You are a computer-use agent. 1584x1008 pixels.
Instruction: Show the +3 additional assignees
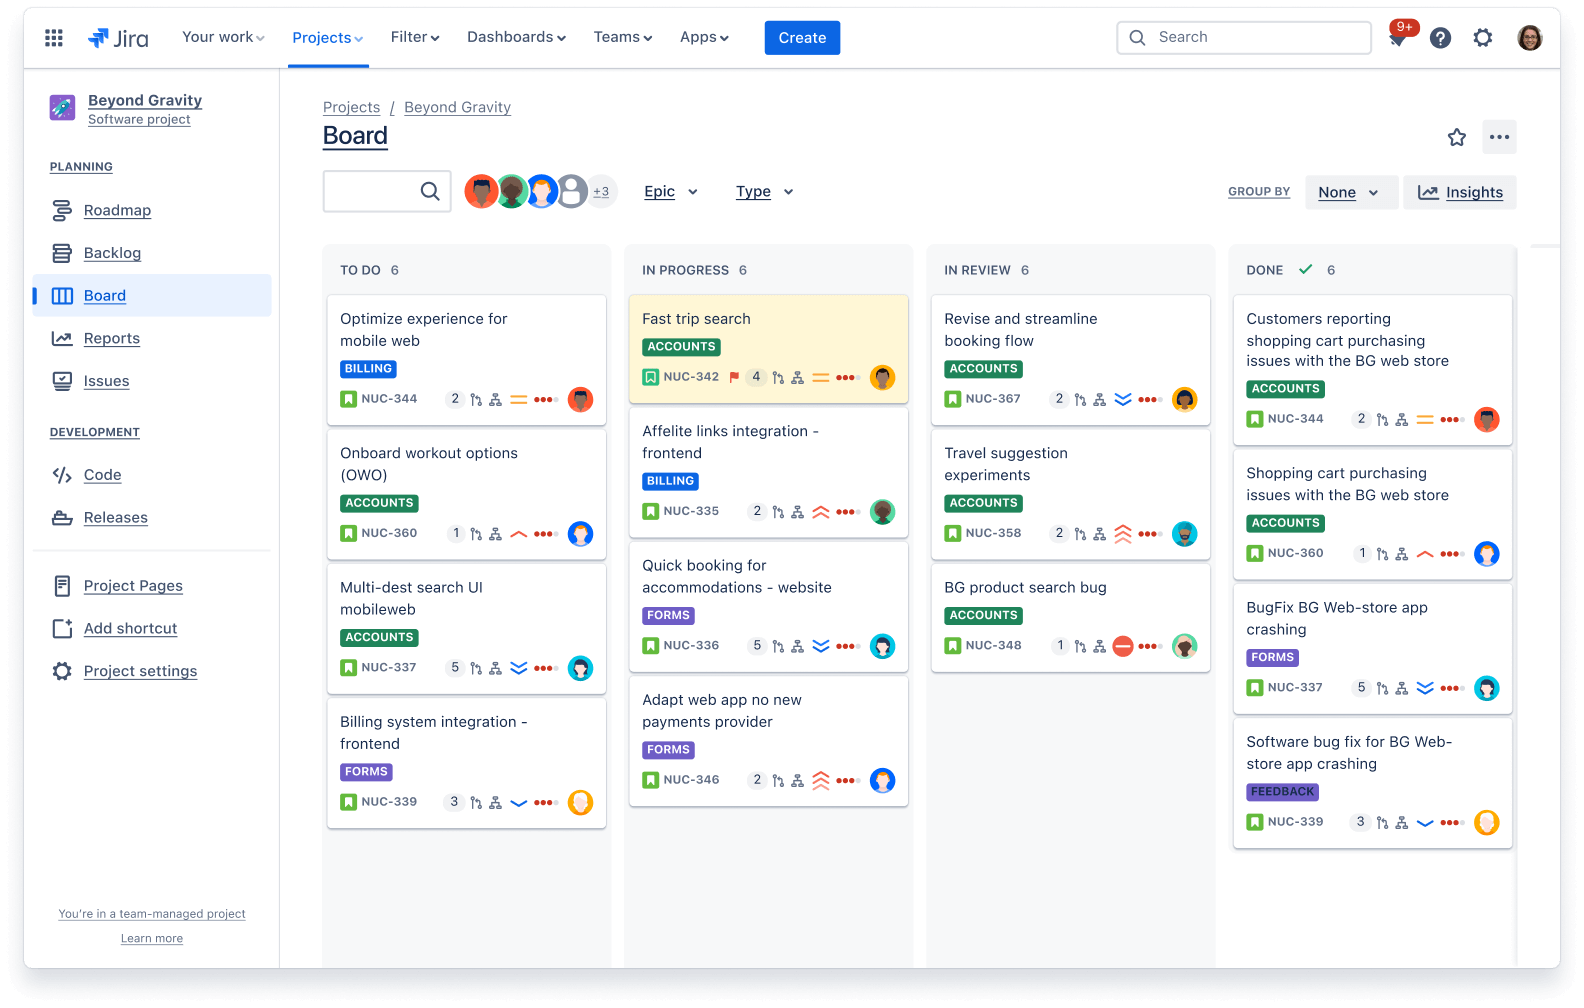pos(601,191)
